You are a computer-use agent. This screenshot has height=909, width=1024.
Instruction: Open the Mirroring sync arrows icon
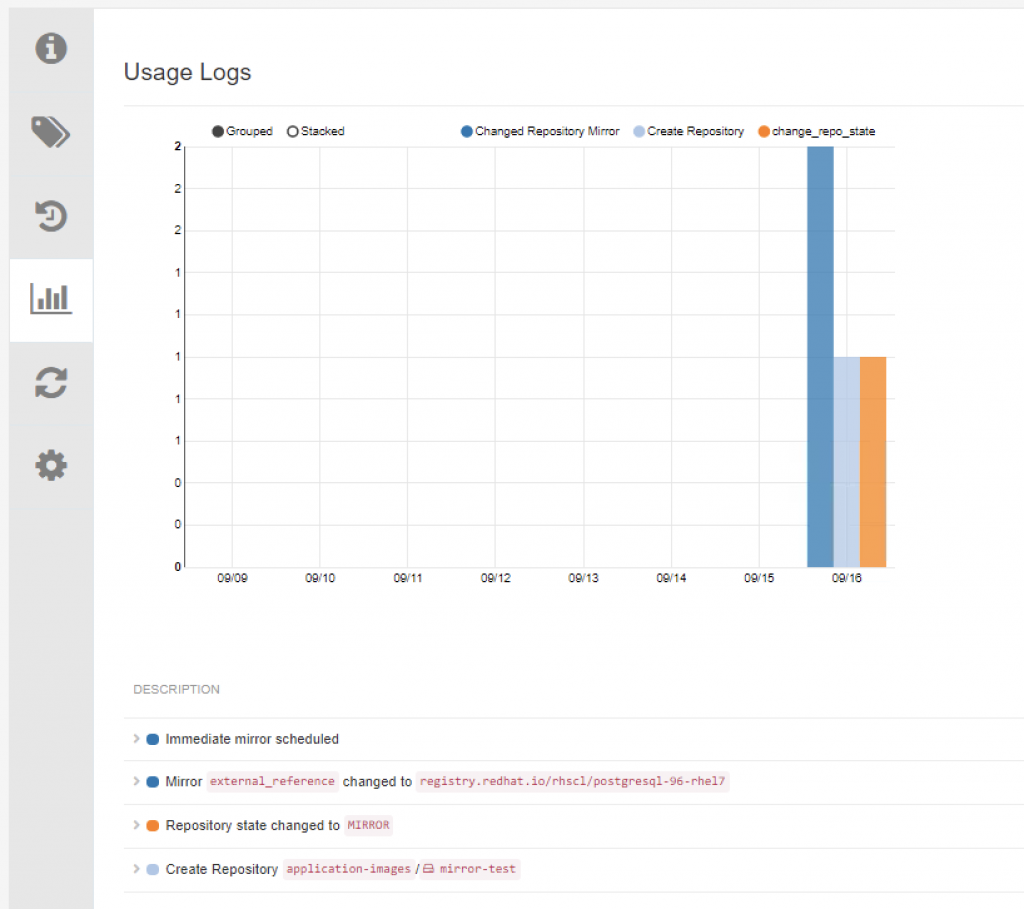coord(51,383)
